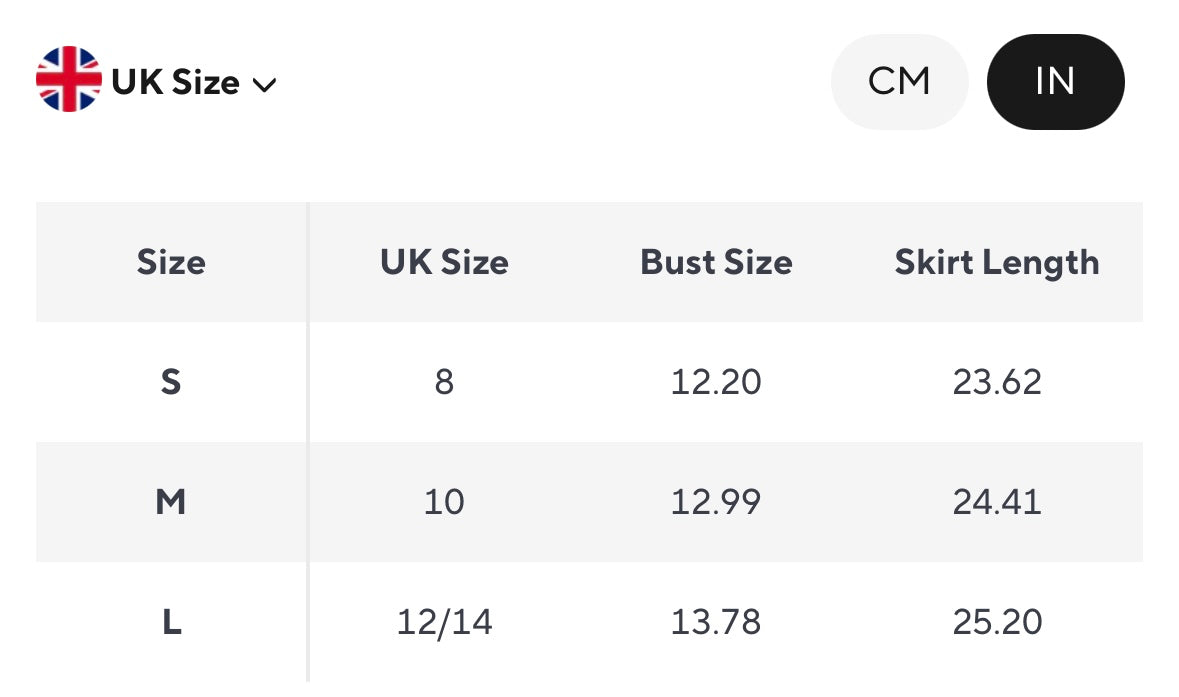Select the S size row label
This screenshot has height=697, width=1179.
click(x=171, y=382)
